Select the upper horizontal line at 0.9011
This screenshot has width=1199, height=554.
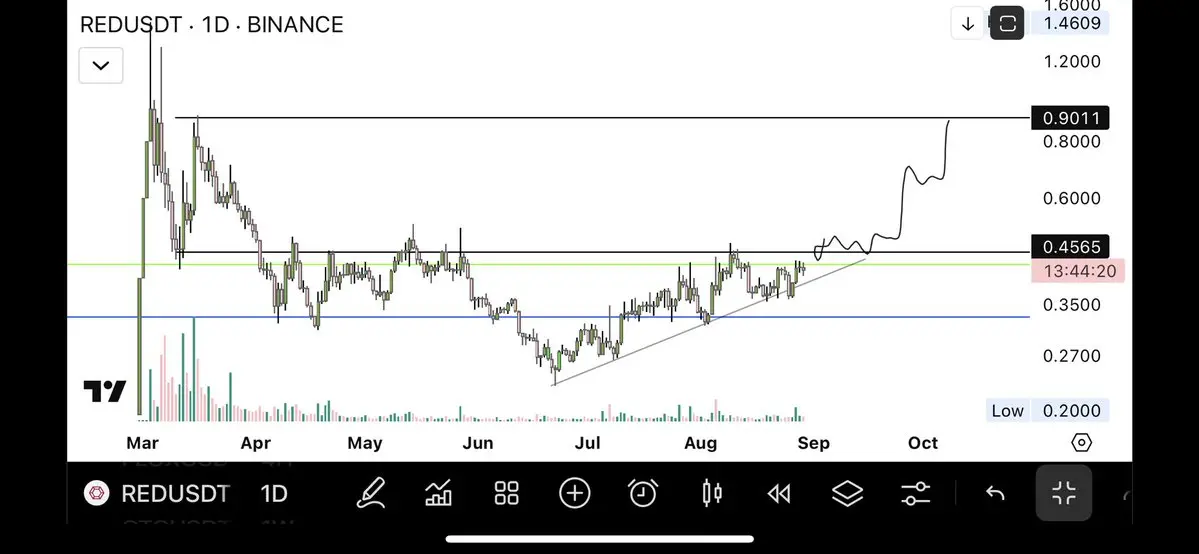point(603,118)
